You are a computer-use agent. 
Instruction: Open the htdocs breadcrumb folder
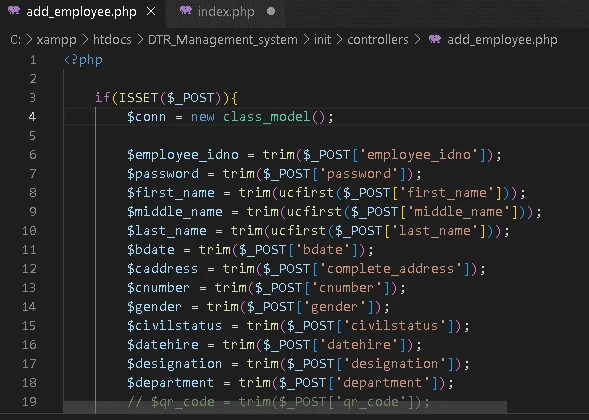(112, 40)
